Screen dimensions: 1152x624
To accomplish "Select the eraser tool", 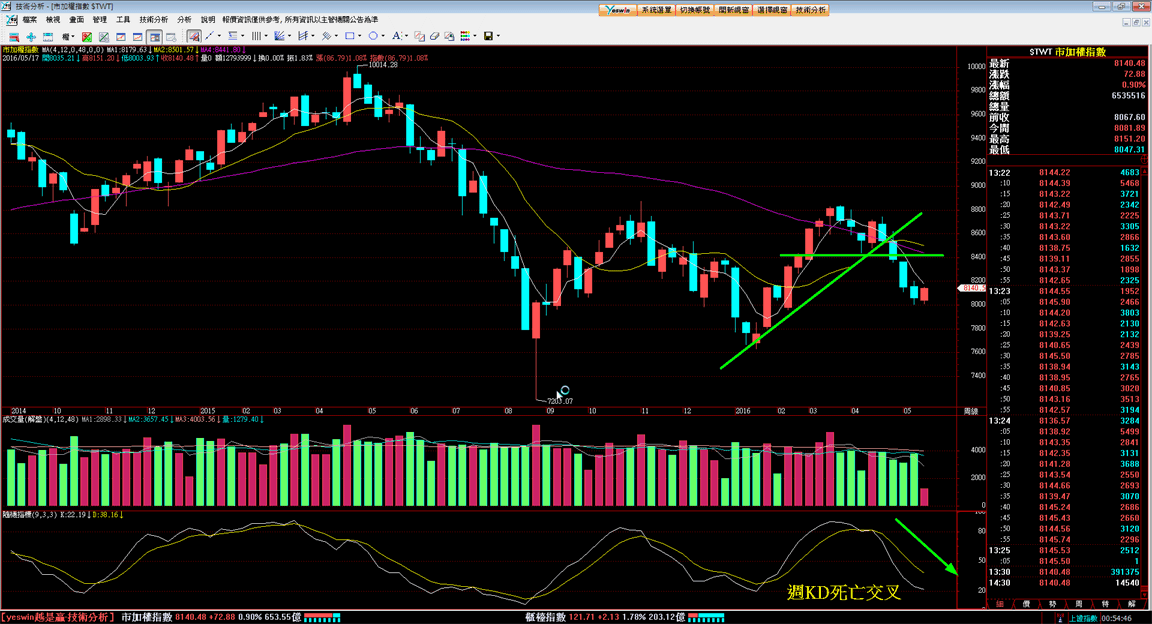I will click(x=434, y=36).
